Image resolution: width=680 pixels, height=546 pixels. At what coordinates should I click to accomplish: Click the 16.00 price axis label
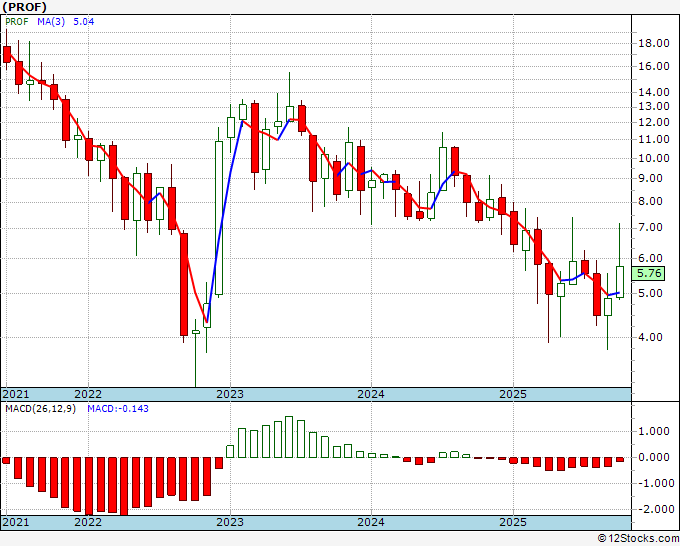click(654, 66)
